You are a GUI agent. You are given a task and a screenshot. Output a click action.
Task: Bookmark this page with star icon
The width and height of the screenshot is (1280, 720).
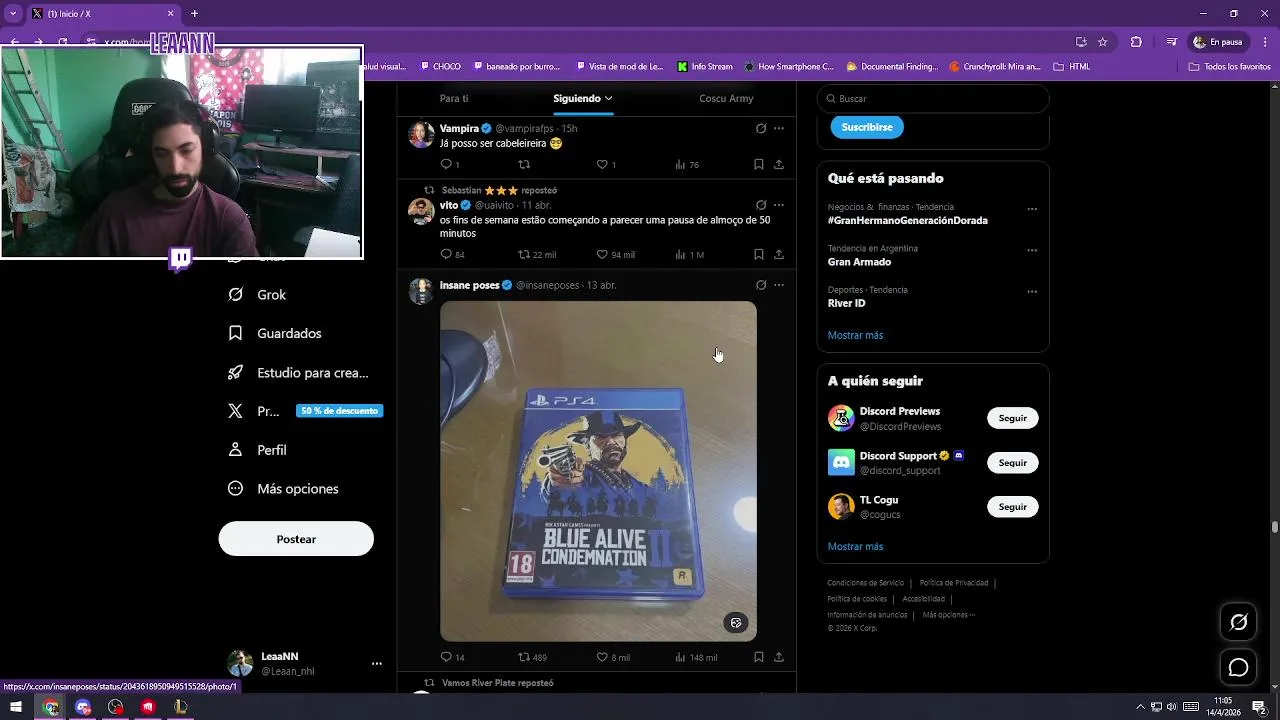pos(1103,42)
